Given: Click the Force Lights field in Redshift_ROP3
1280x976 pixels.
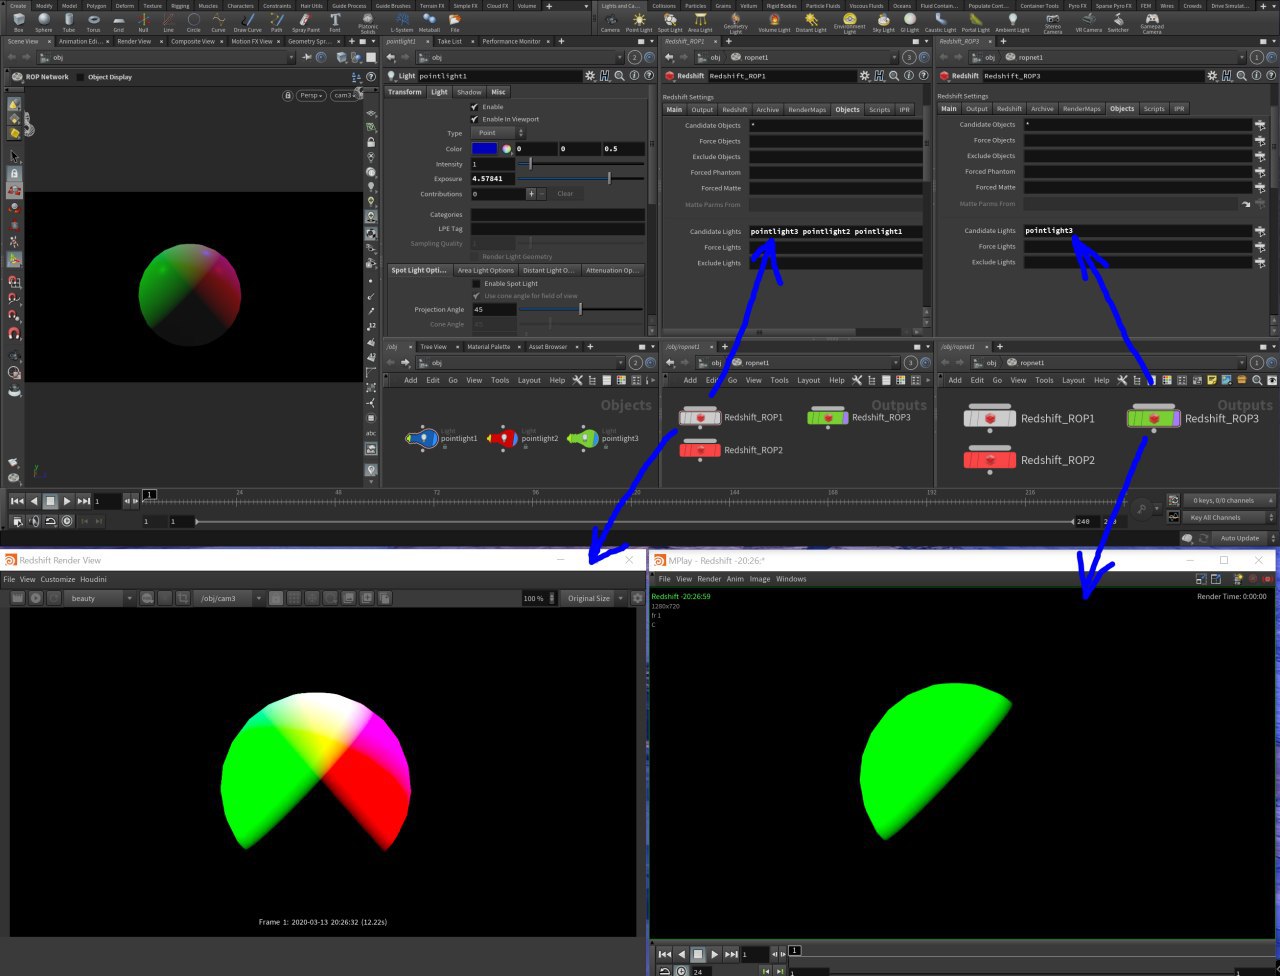Looking at the screenshot, I should tap(1138, 247).
